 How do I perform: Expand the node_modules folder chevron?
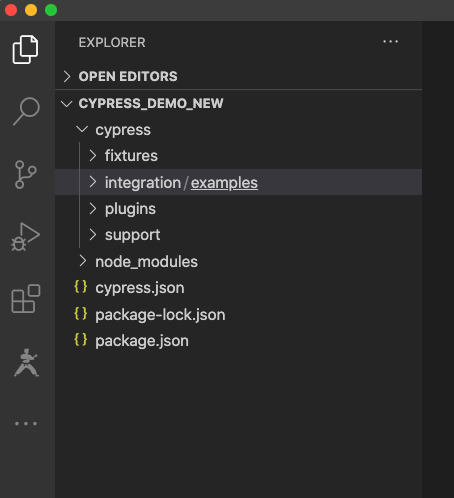click(83, 261)
